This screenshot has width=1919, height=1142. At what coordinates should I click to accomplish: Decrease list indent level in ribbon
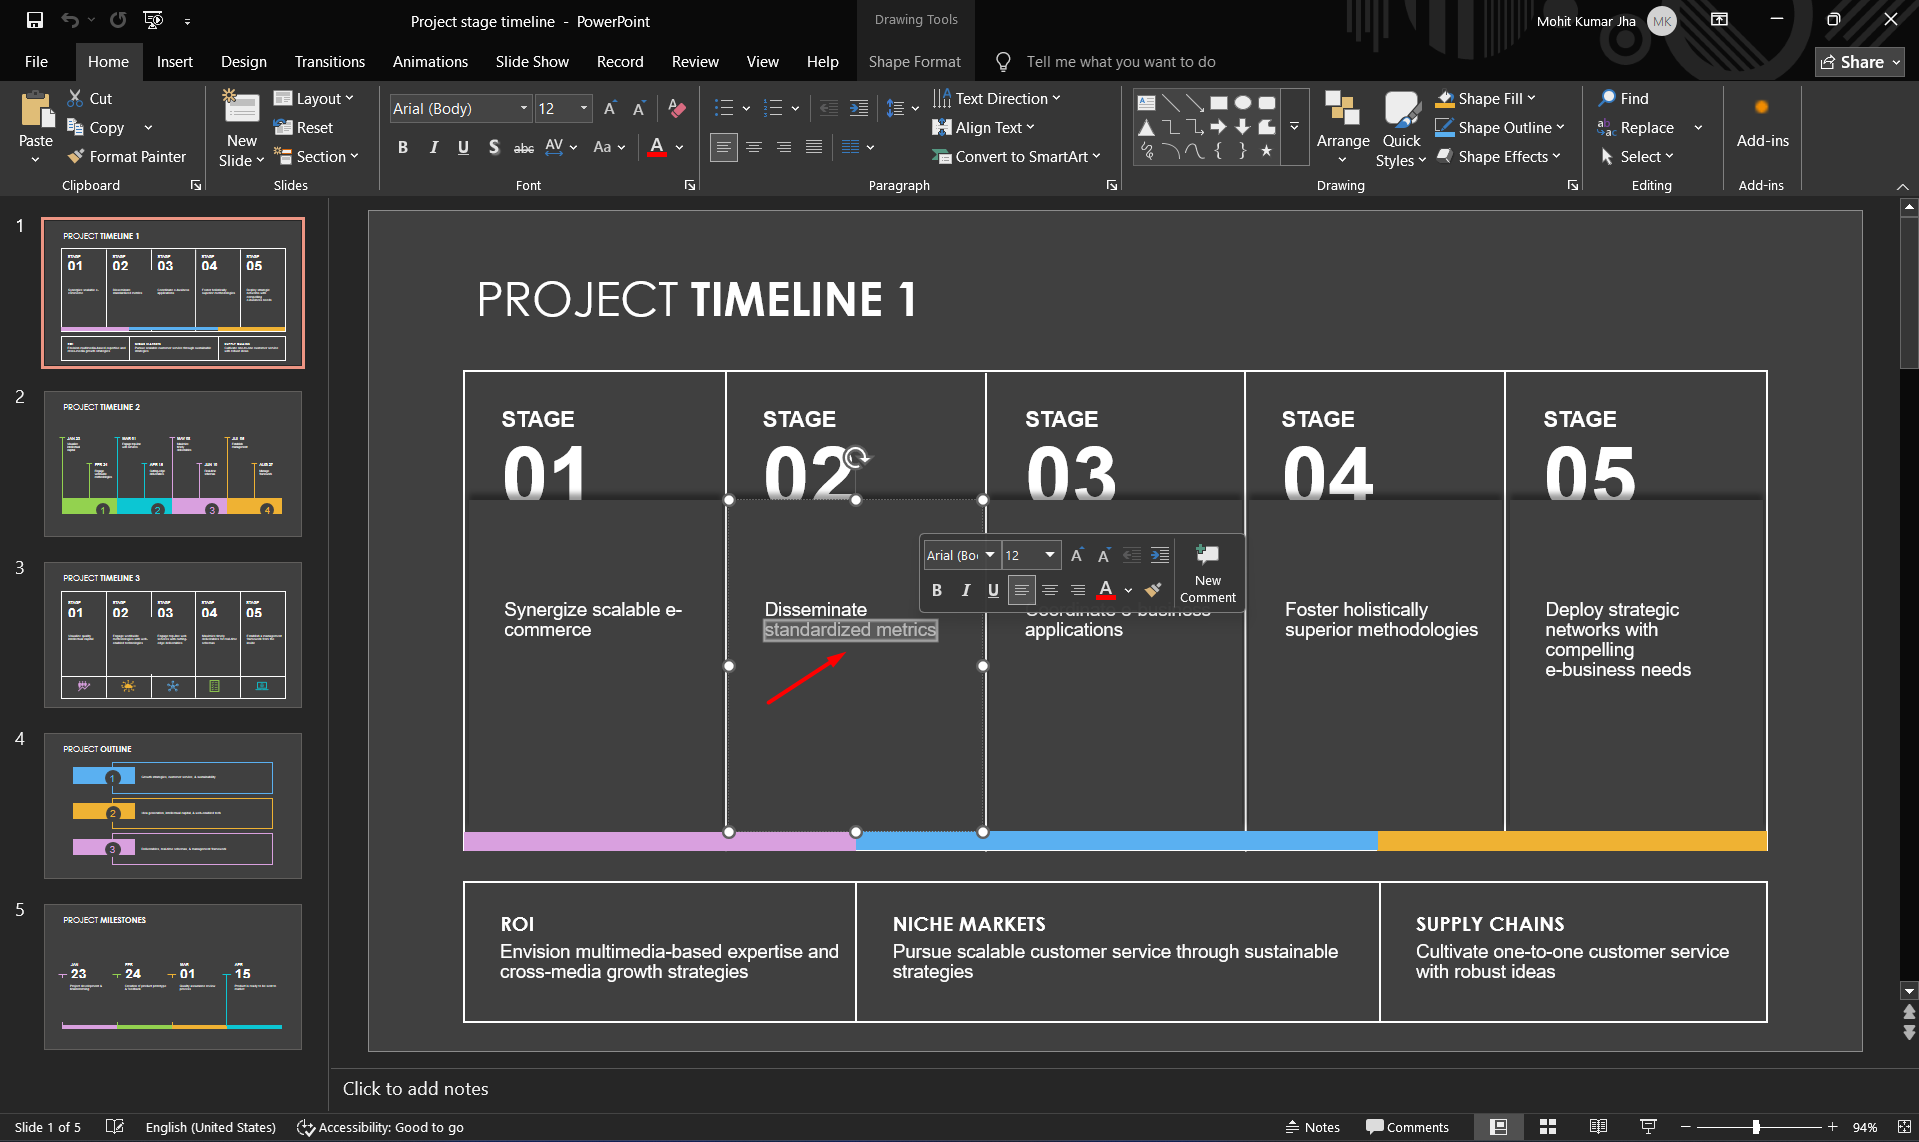(828, 108)
